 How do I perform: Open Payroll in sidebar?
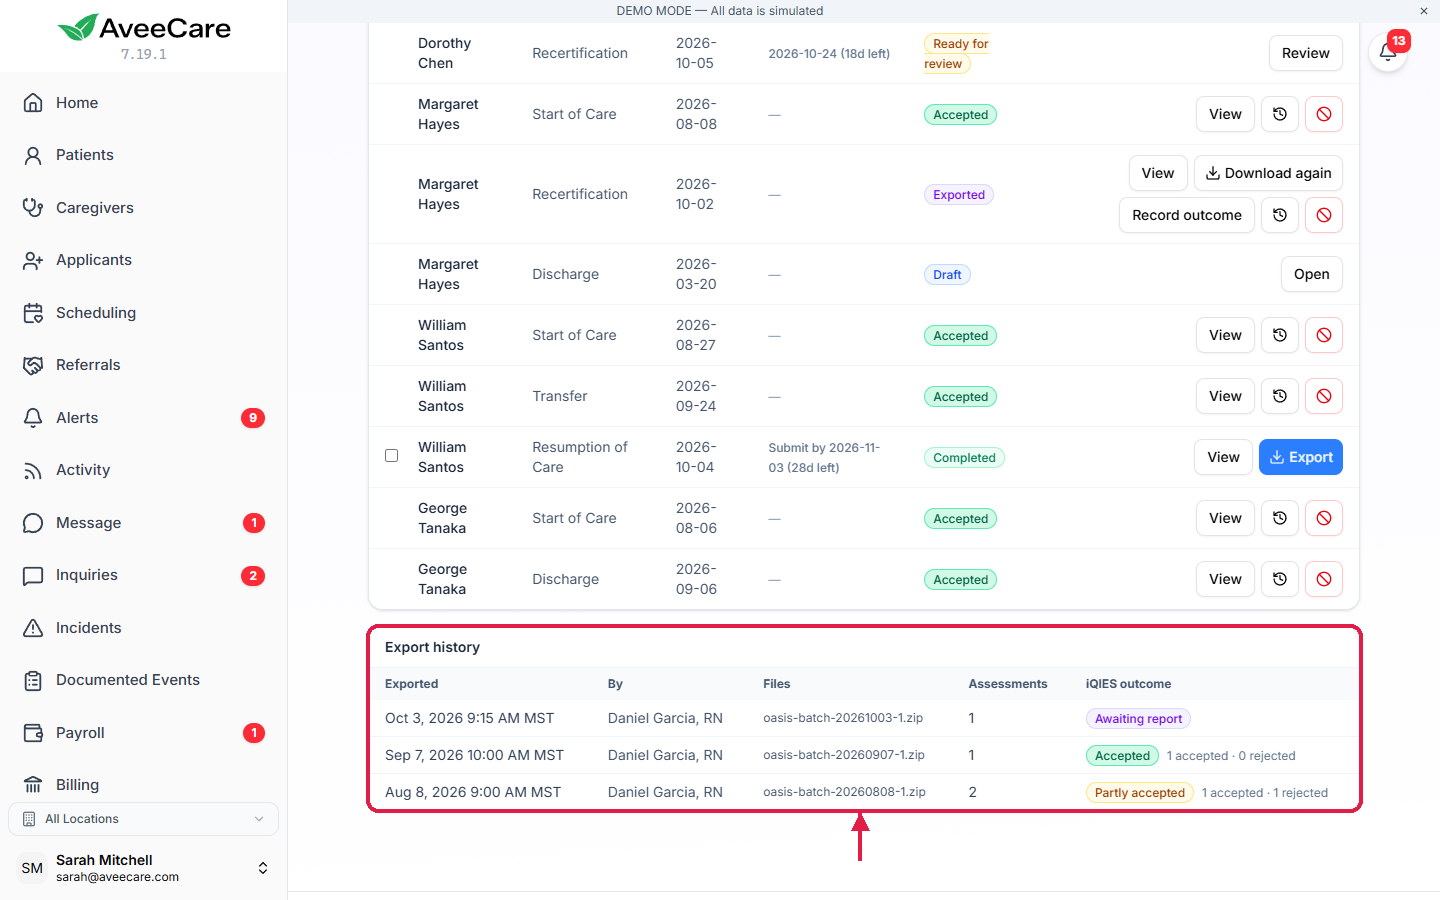[x=143, y=733]
